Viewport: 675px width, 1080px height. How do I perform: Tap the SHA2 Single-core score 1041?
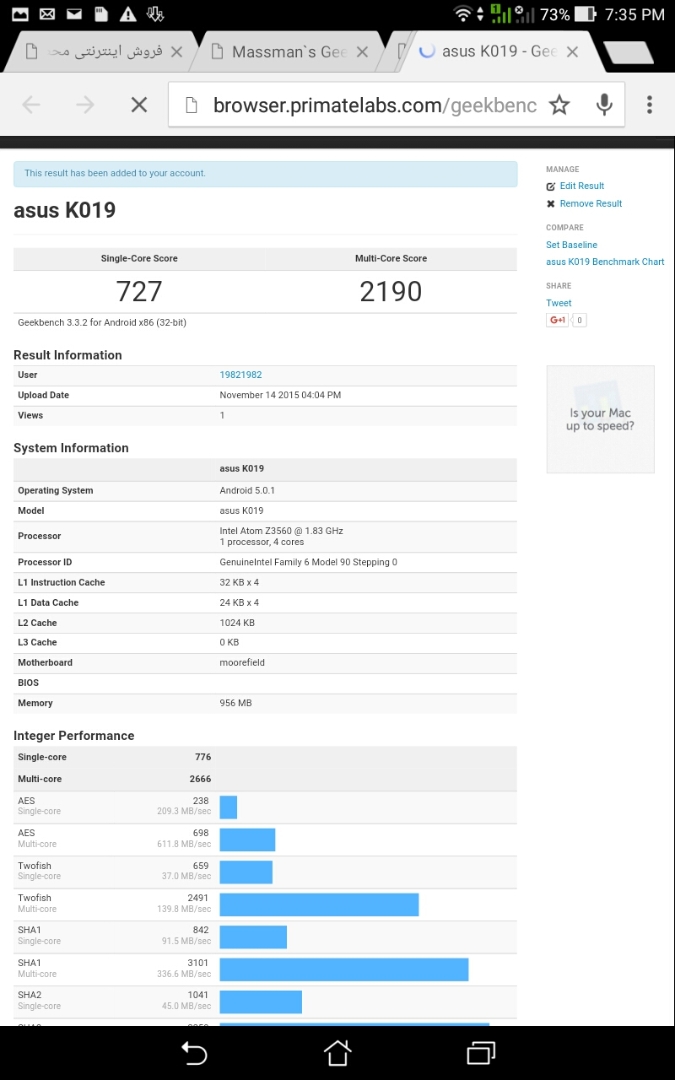tap(200, 995)
